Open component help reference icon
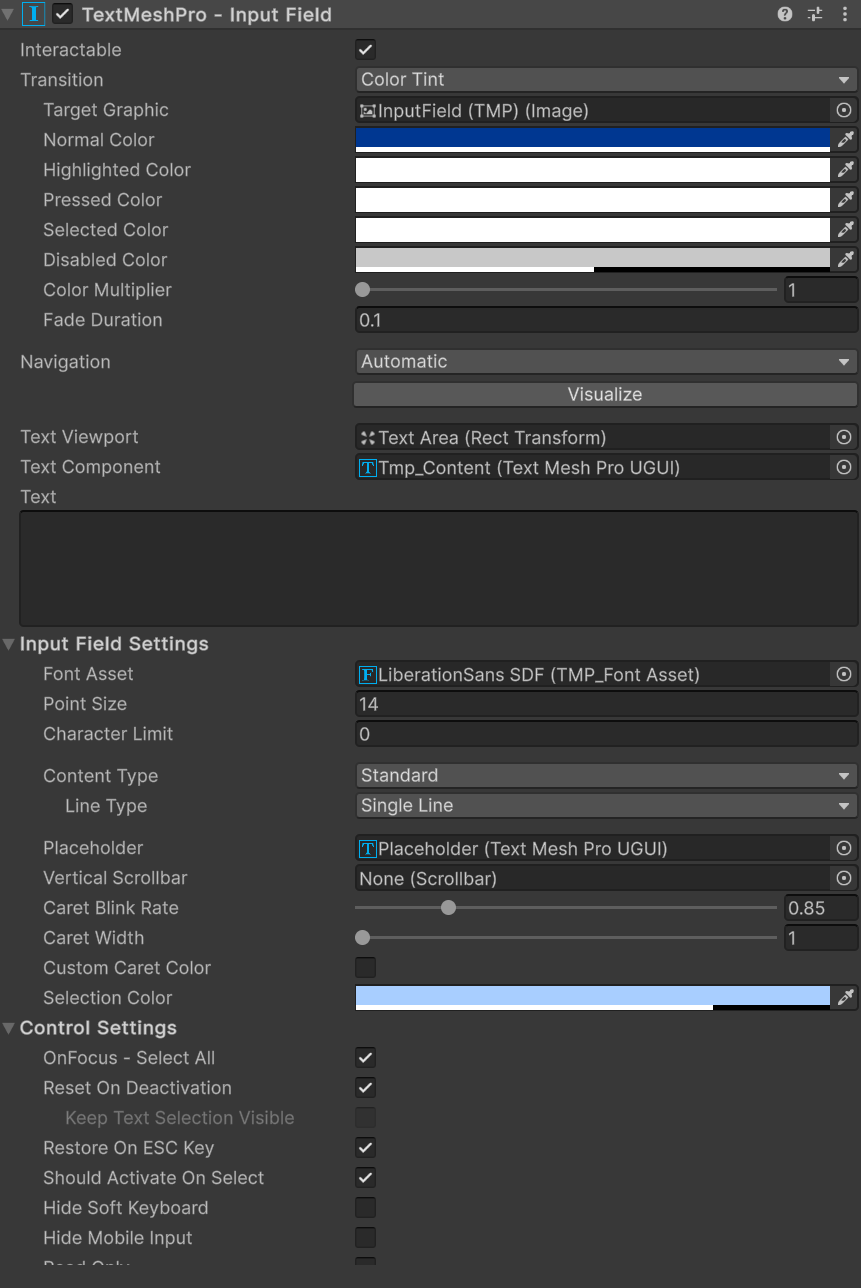 click(785, 14)
